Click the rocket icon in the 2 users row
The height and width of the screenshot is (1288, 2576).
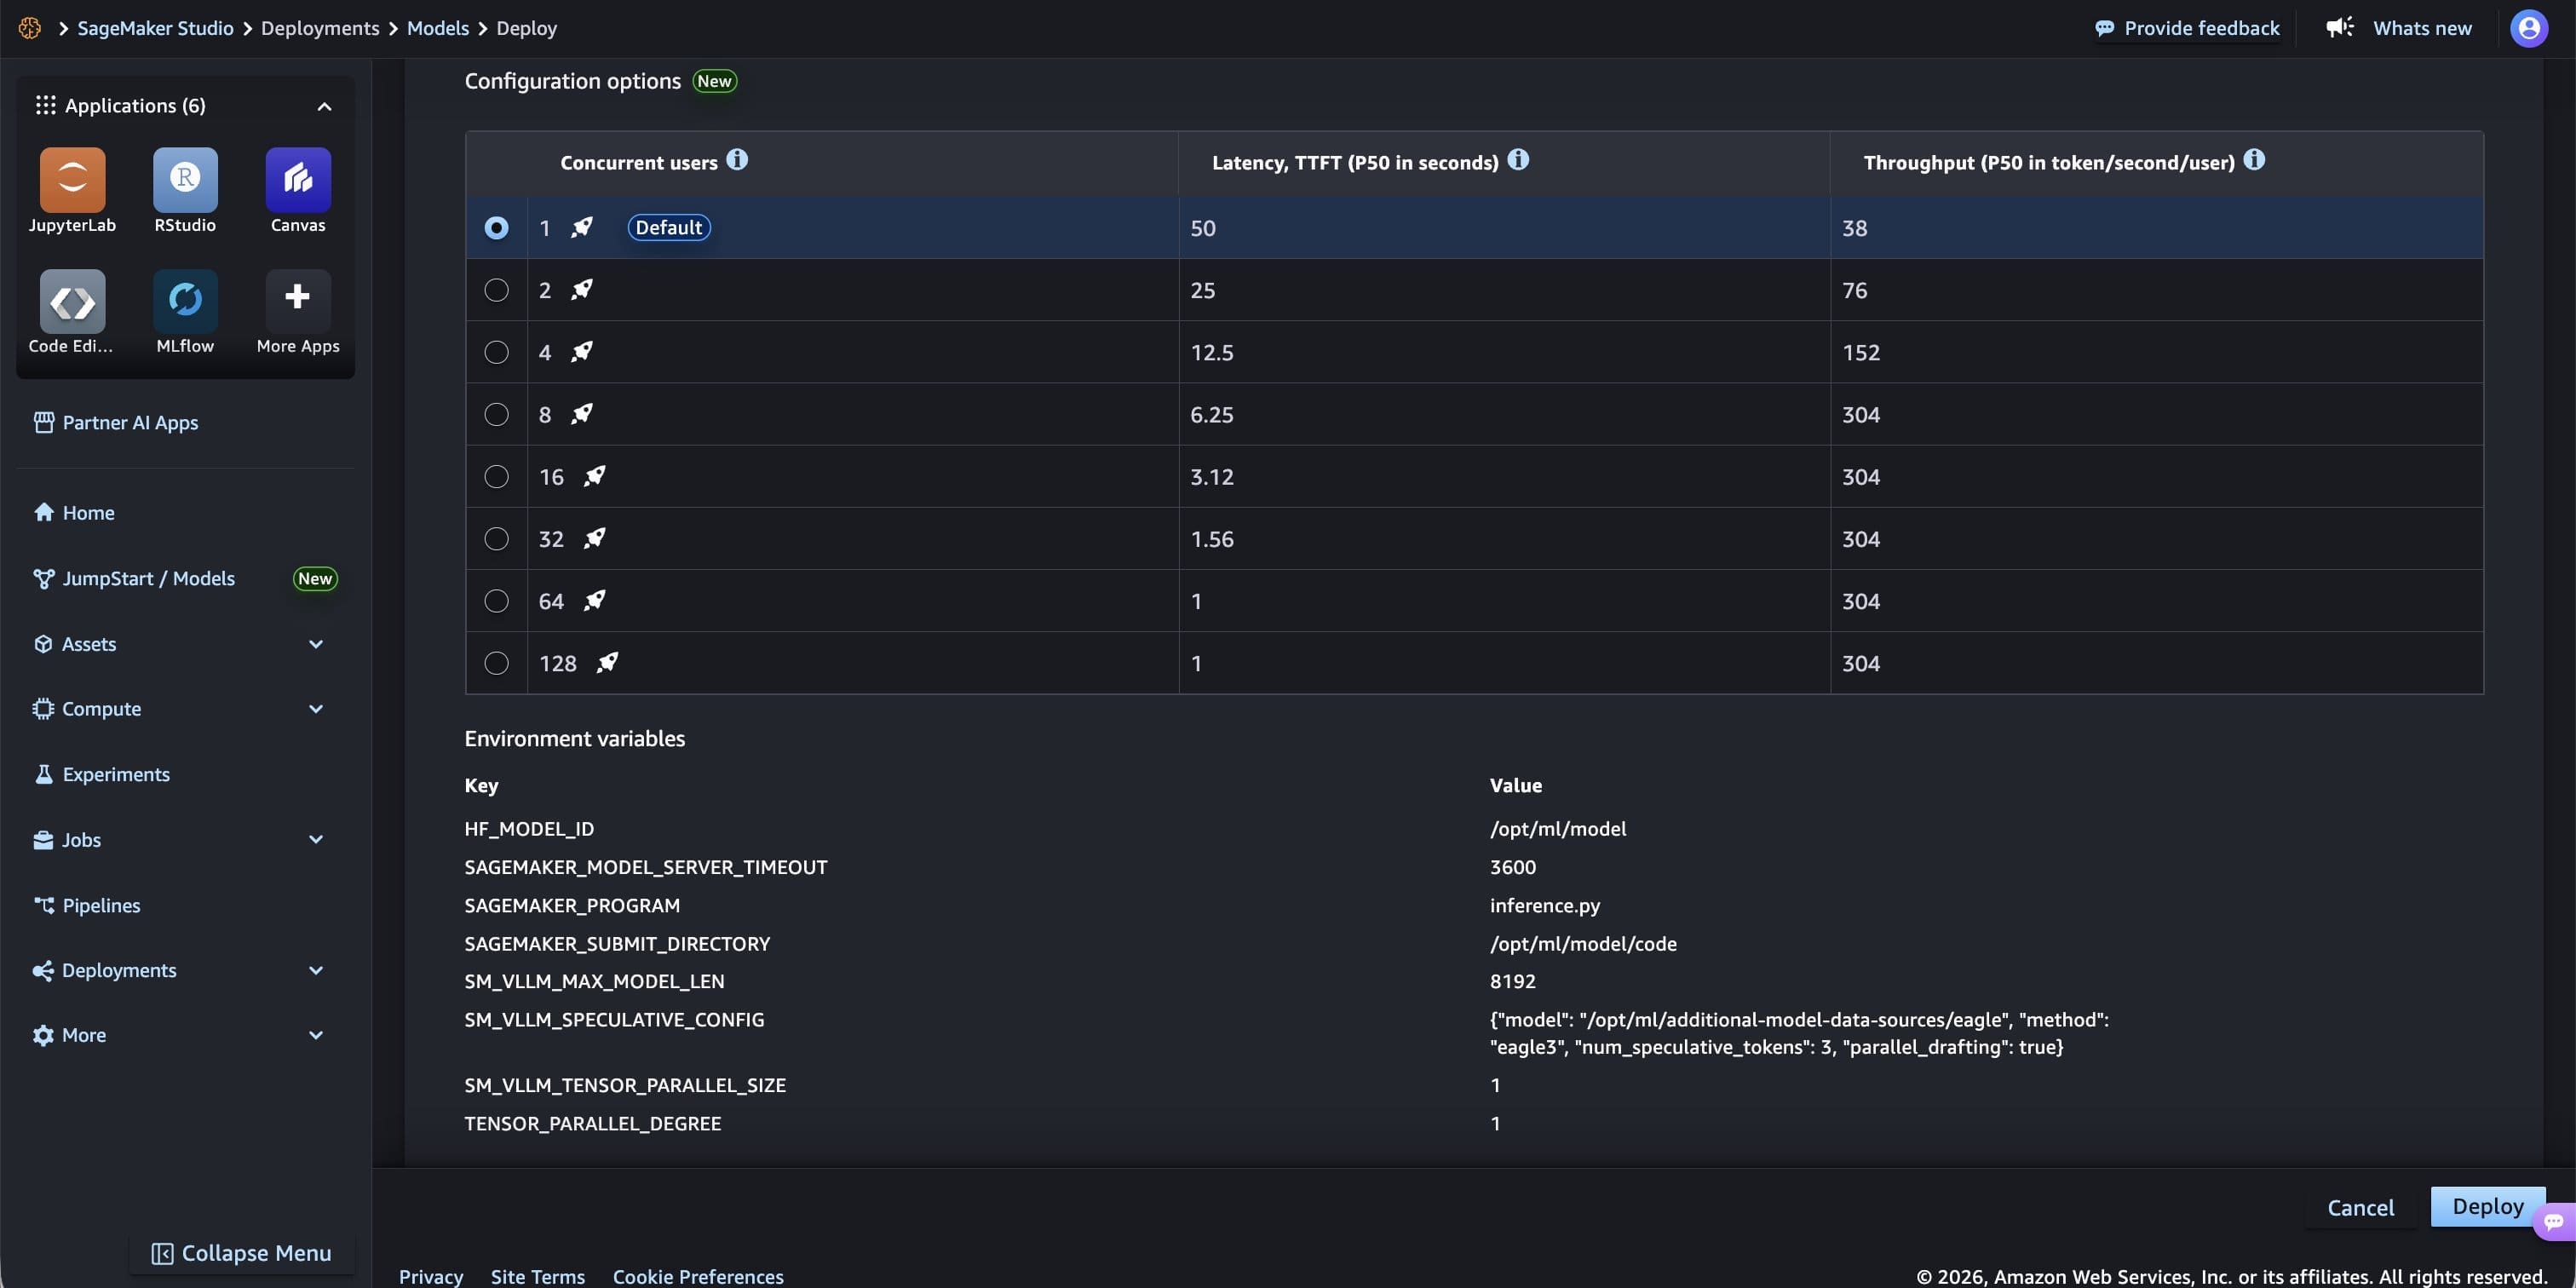pos(582,289)
